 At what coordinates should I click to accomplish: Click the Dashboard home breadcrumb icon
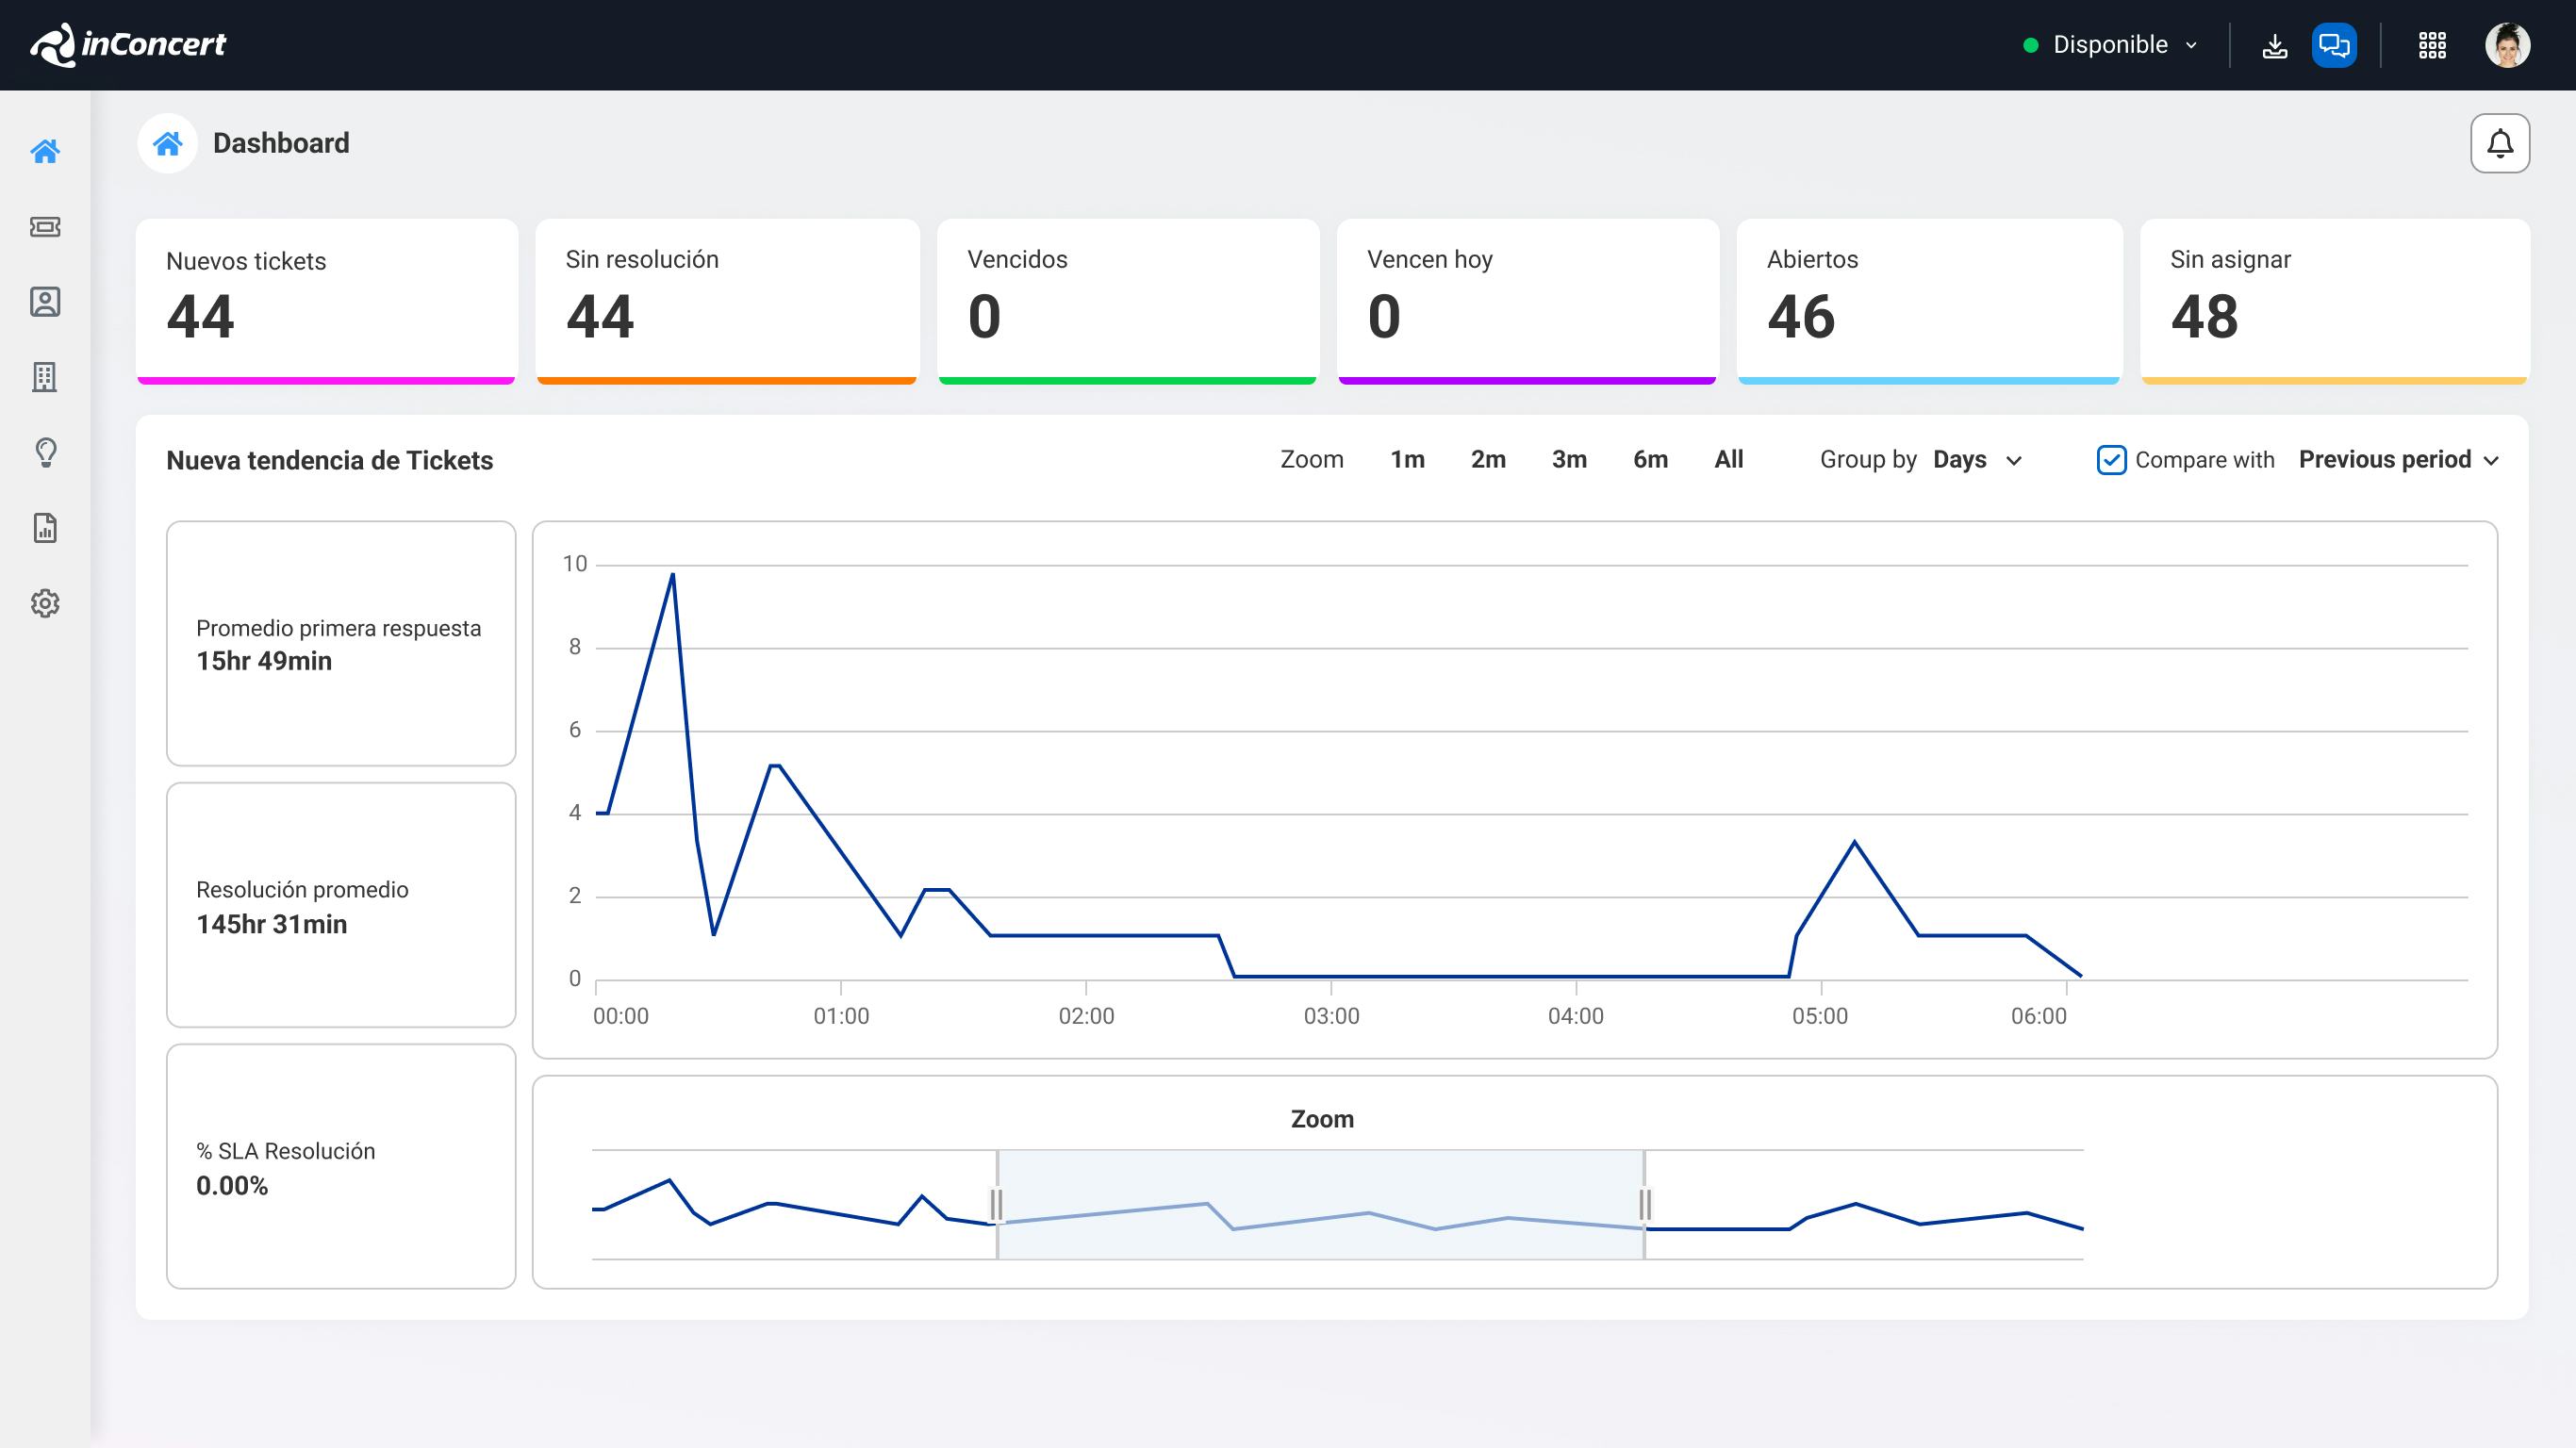point(167,143)
